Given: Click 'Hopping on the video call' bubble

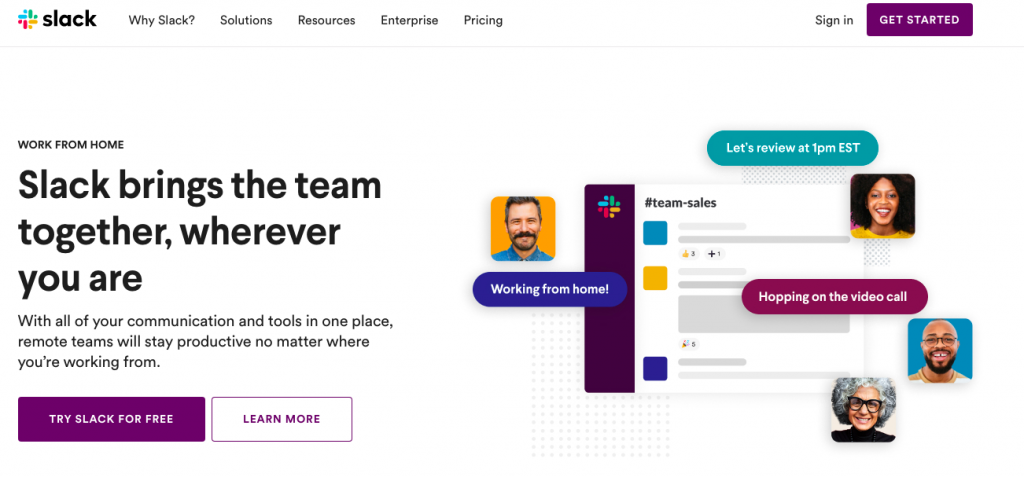Looking at the screenshot, I should [x=834, y=297].
